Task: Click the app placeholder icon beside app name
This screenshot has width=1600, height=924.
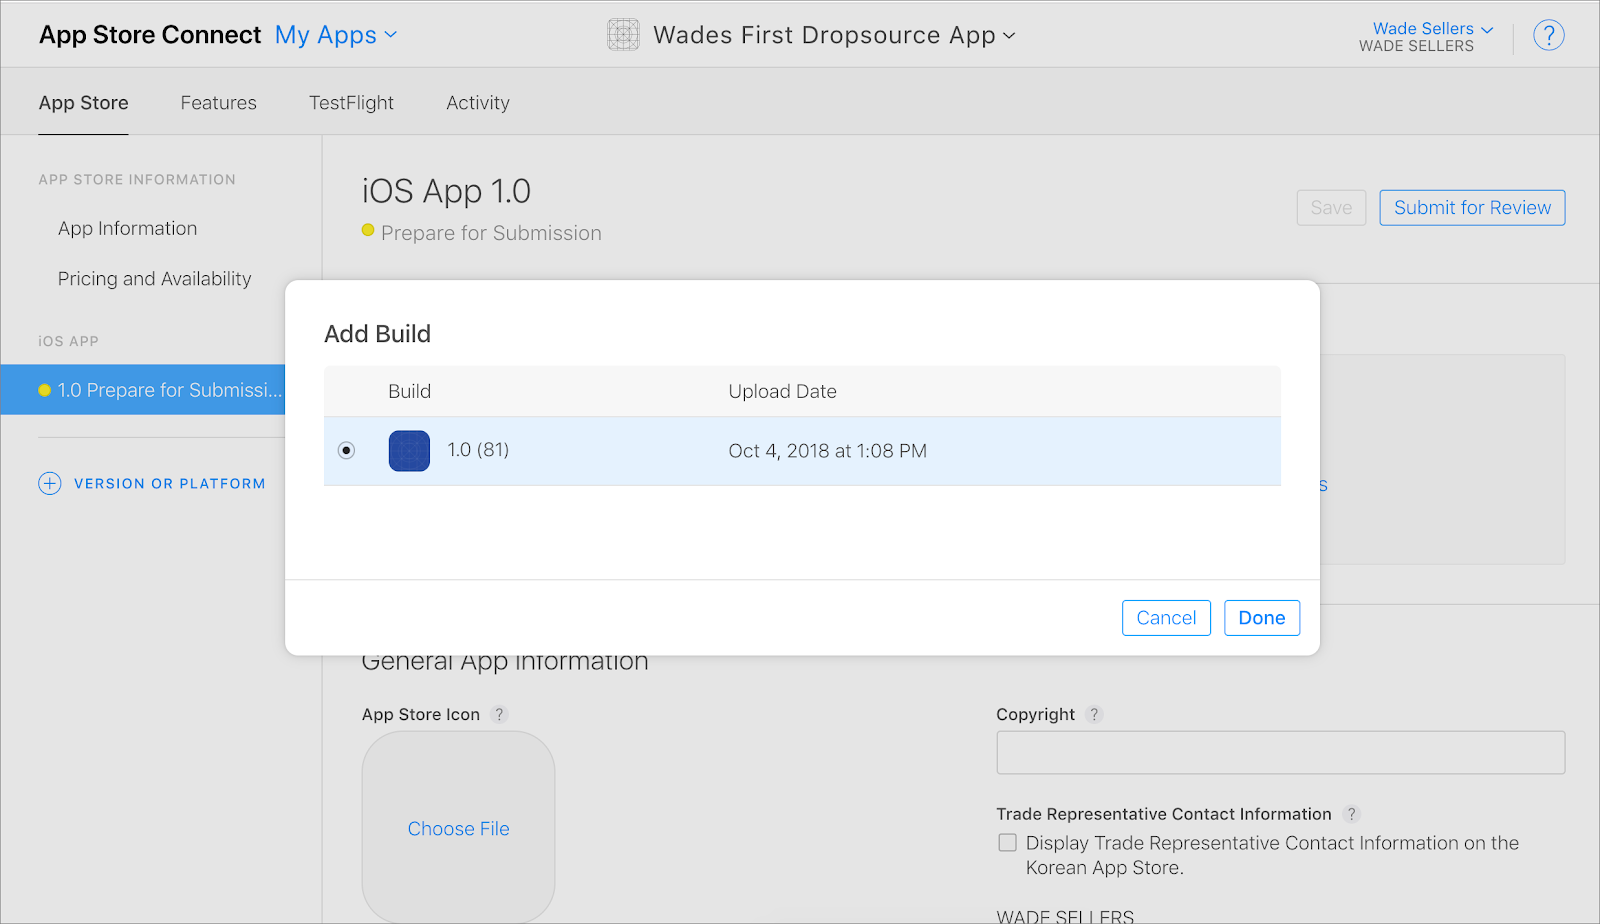Action: 623,35
